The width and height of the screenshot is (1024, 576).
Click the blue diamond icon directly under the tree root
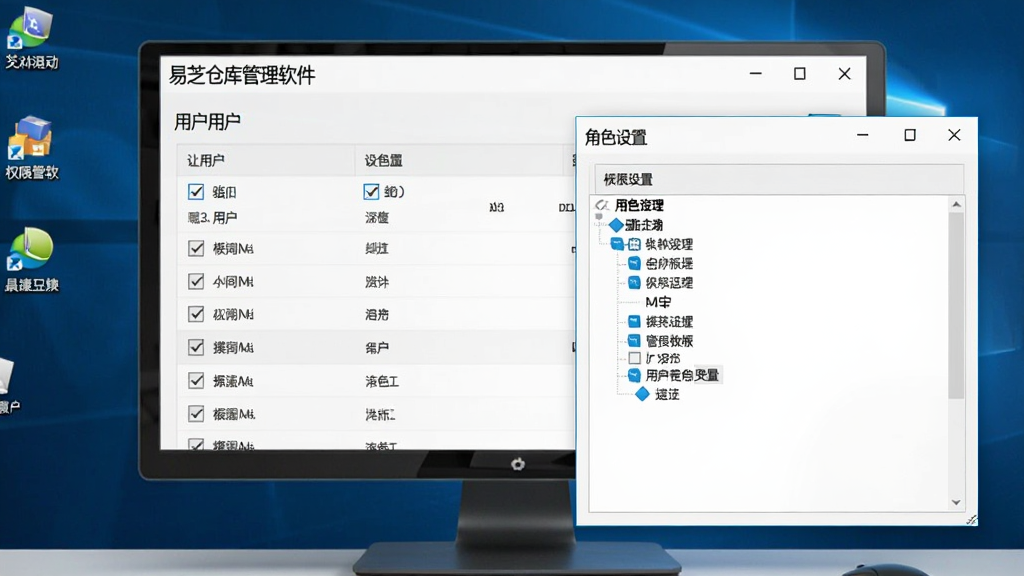pos(616,225)
